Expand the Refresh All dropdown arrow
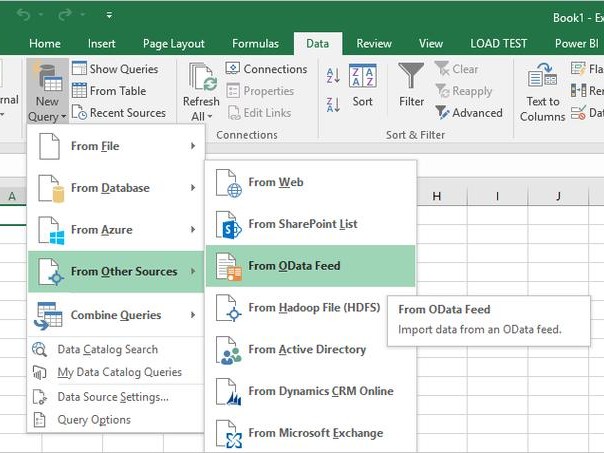Viewport: 604px width, 453px height. [x=210, y=116]
